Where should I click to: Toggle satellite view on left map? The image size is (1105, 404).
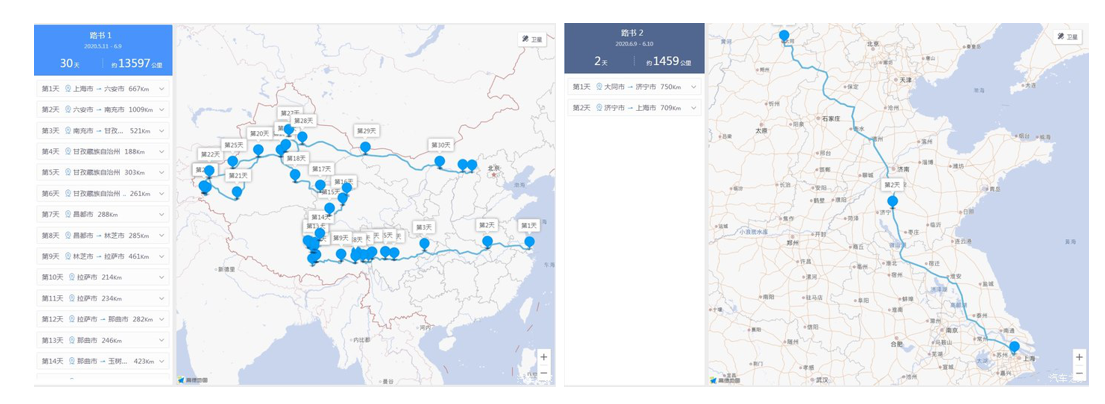[x=532, y=39]
